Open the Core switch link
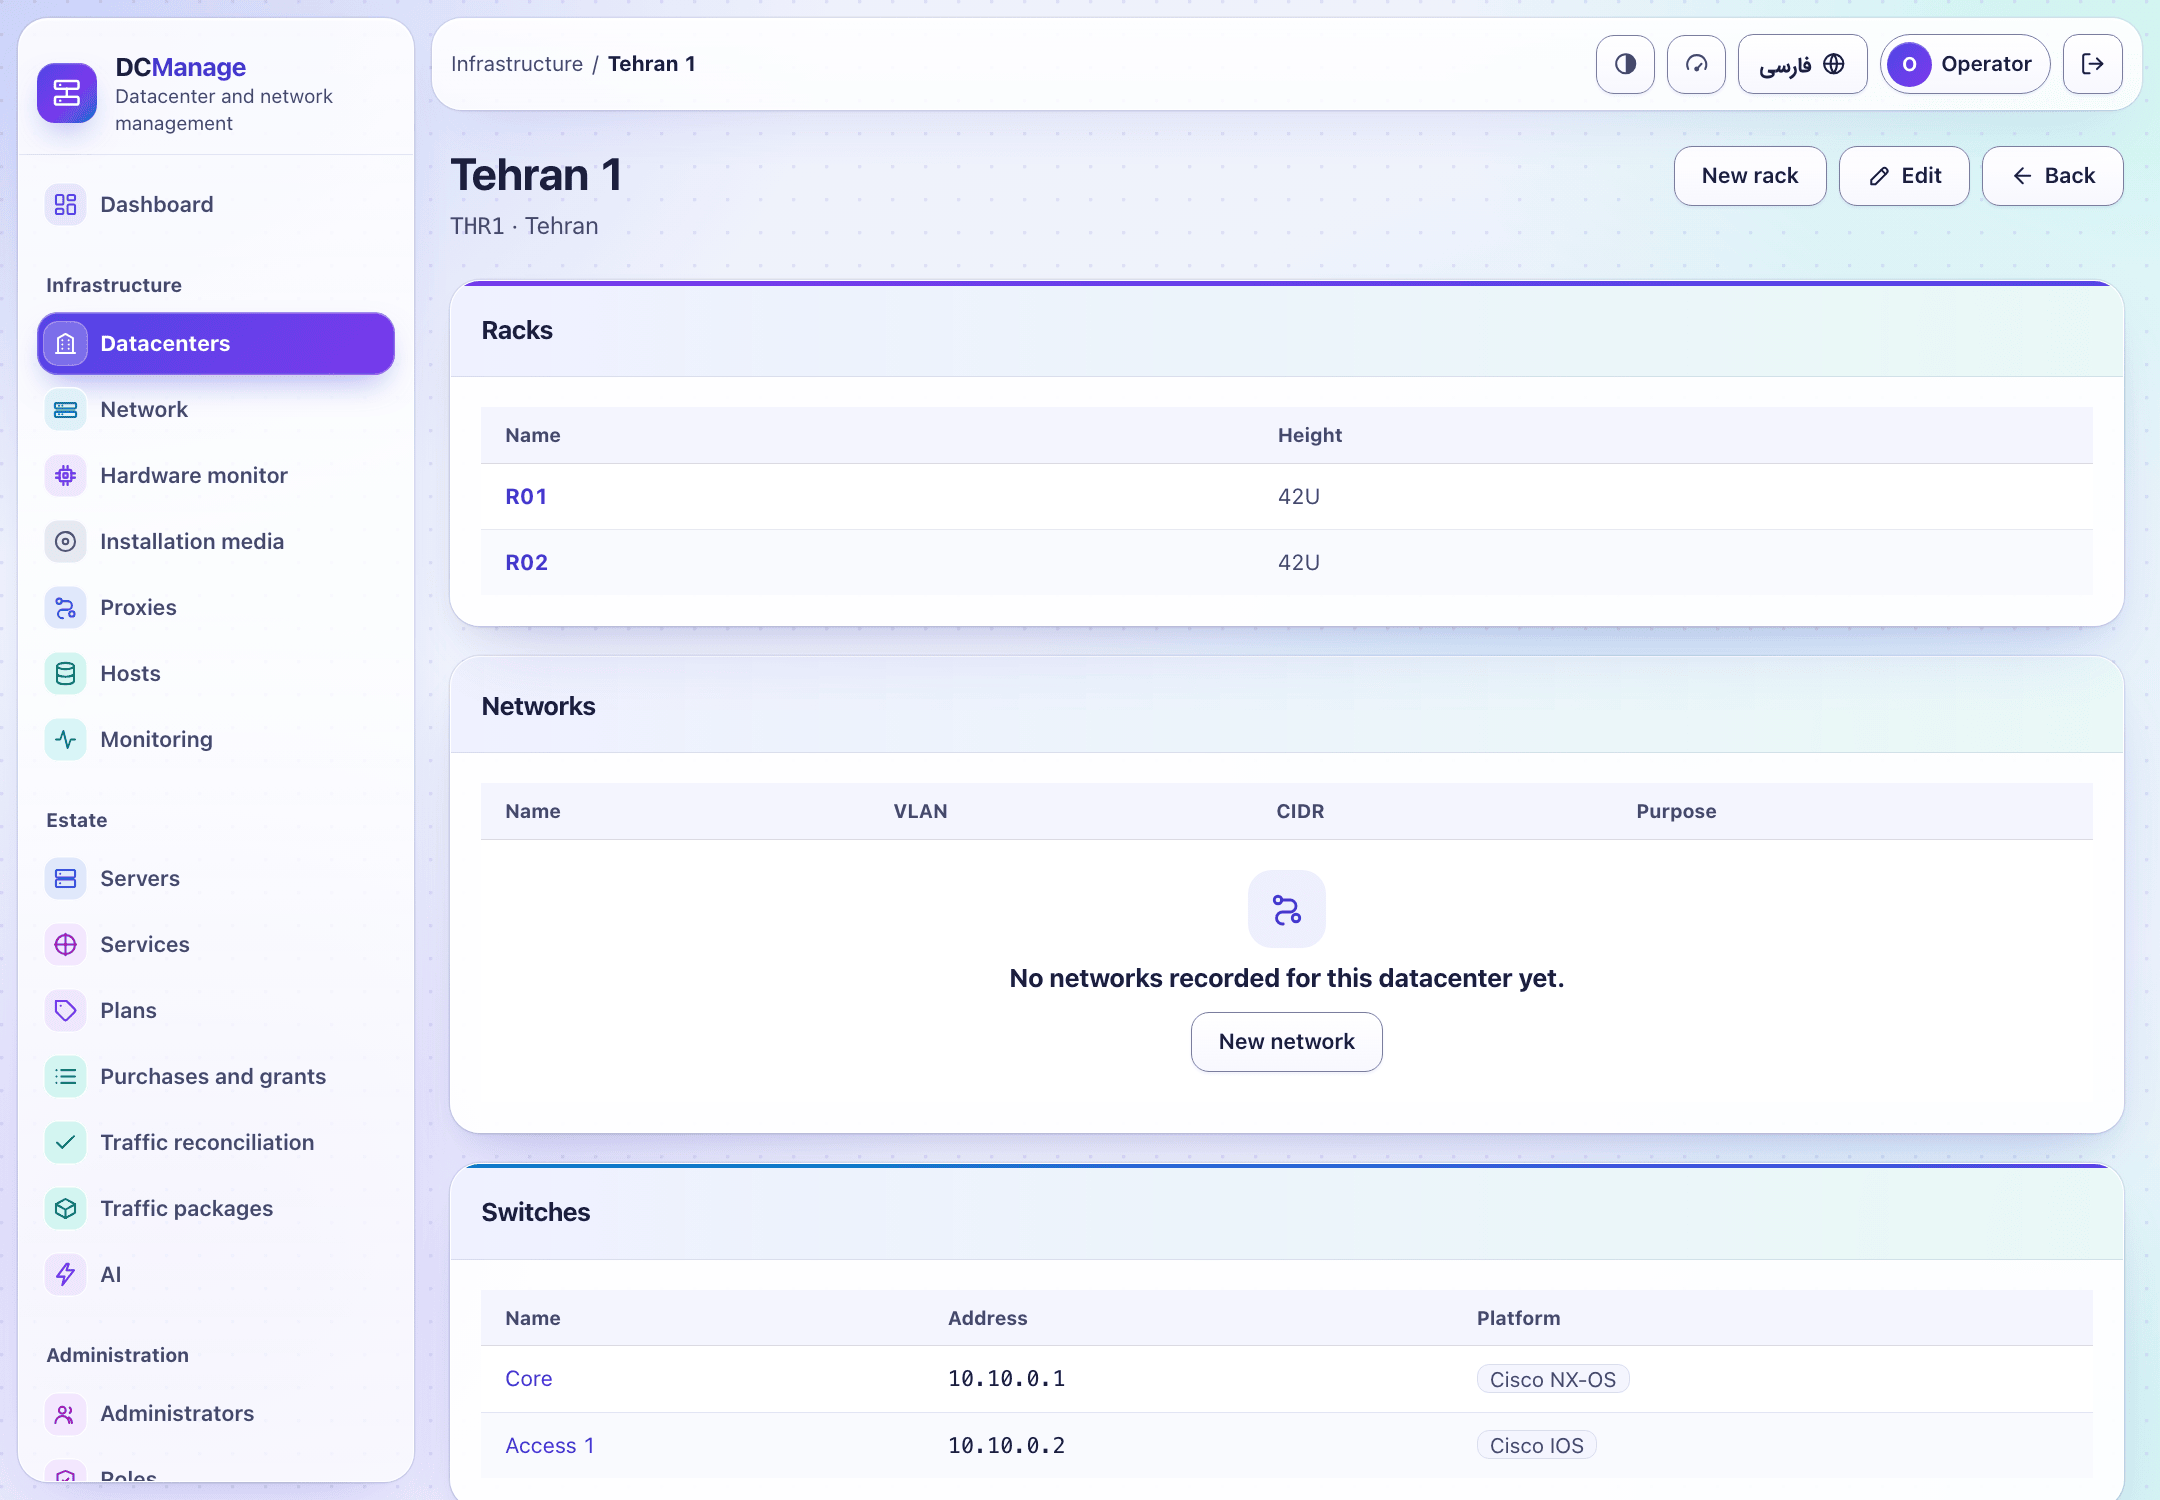This screenshot has height=1500, width=2160. (529, 1378)
